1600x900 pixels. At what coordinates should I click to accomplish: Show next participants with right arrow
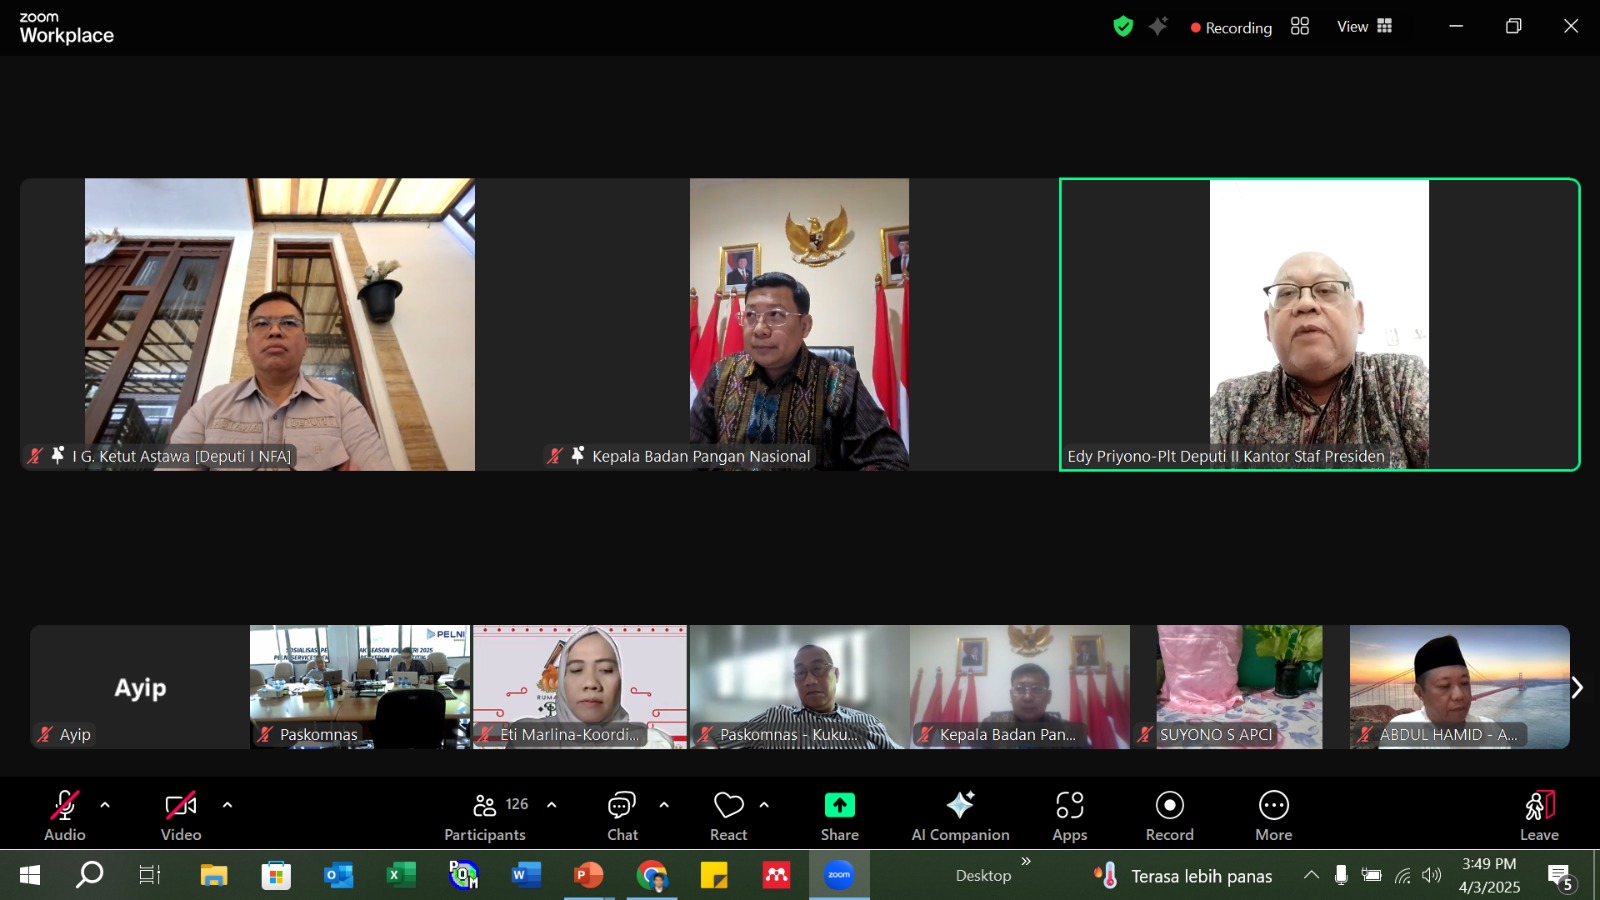pyautogui.click(x=1577, y=688)
